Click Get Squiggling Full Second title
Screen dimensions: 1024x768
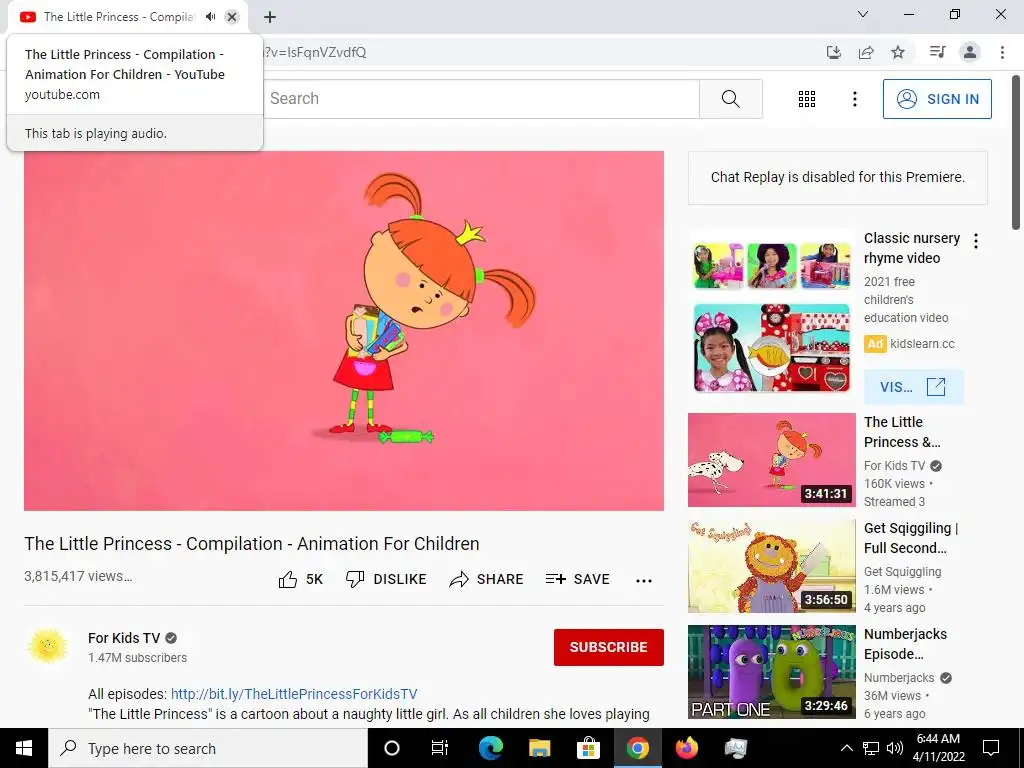[x=911, y=538]
